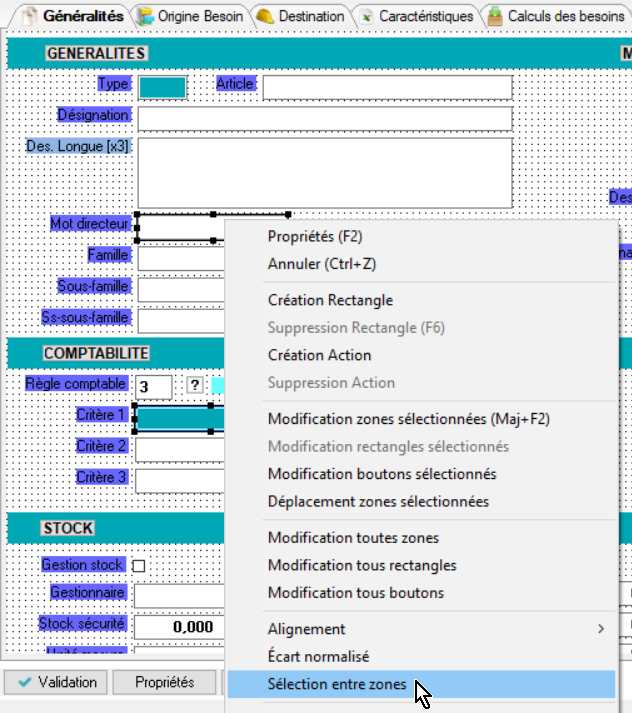Click the checkmark icon on Validation button
This screenshot has width=632, height=713.
[x=25, y=682]
